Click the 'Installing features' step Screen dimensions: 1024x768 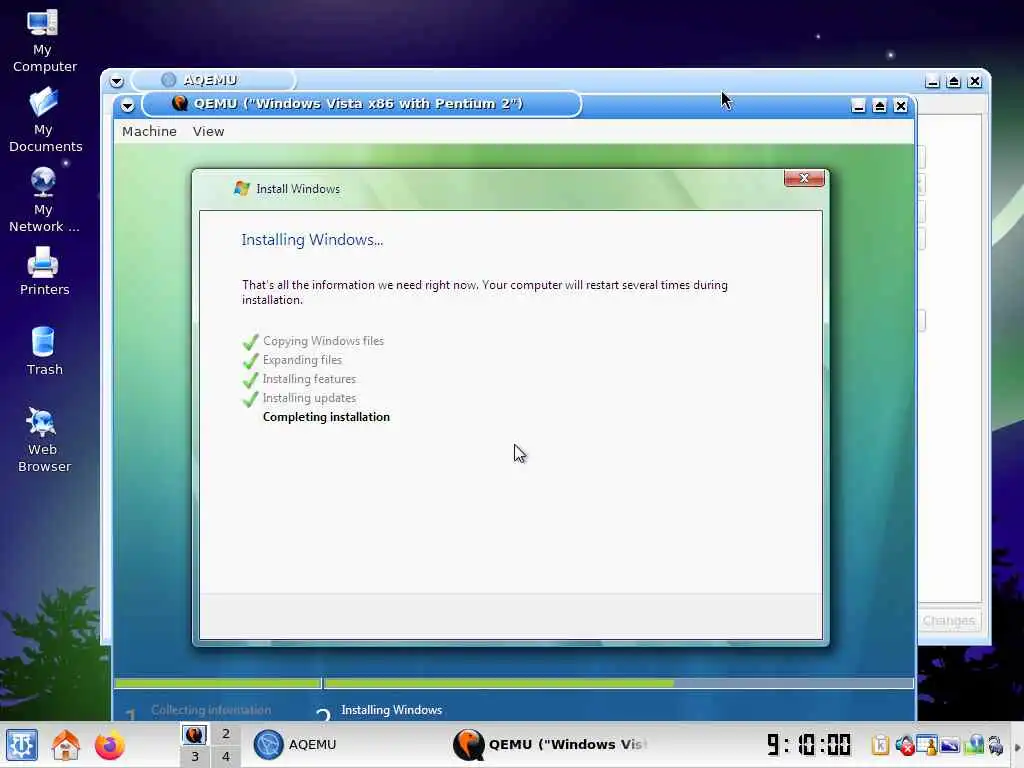(x=309, y=379)
